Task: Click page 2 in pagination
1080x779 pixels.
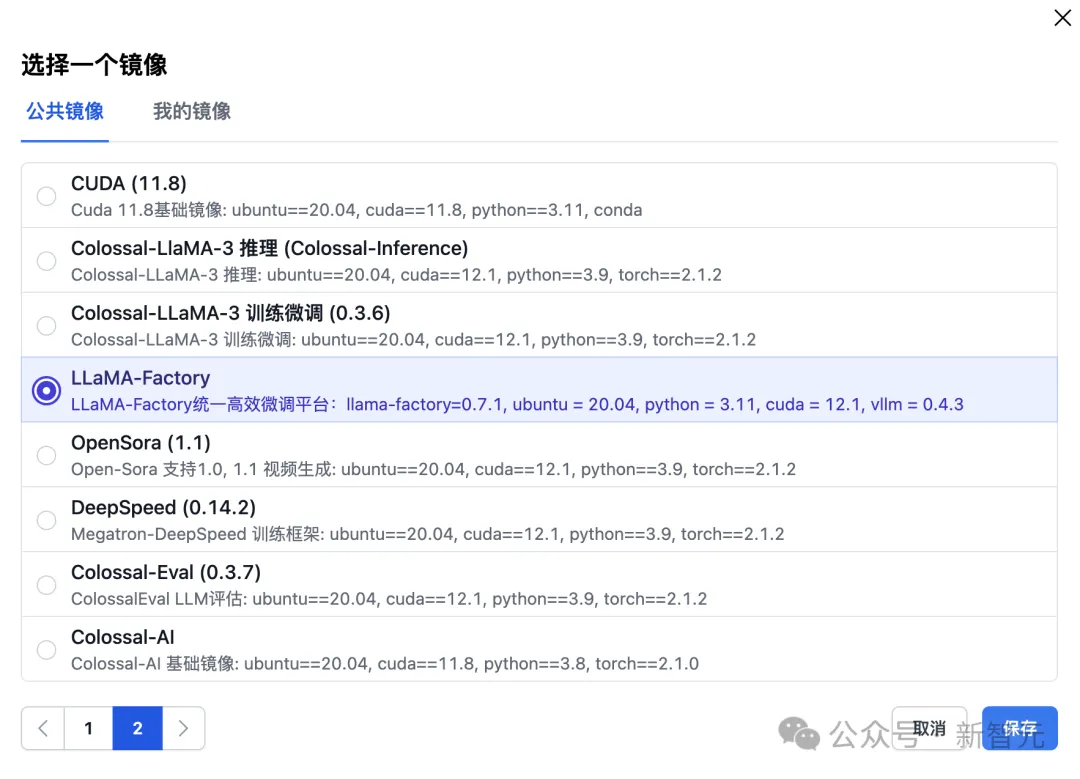Action: tap(138, 728)
